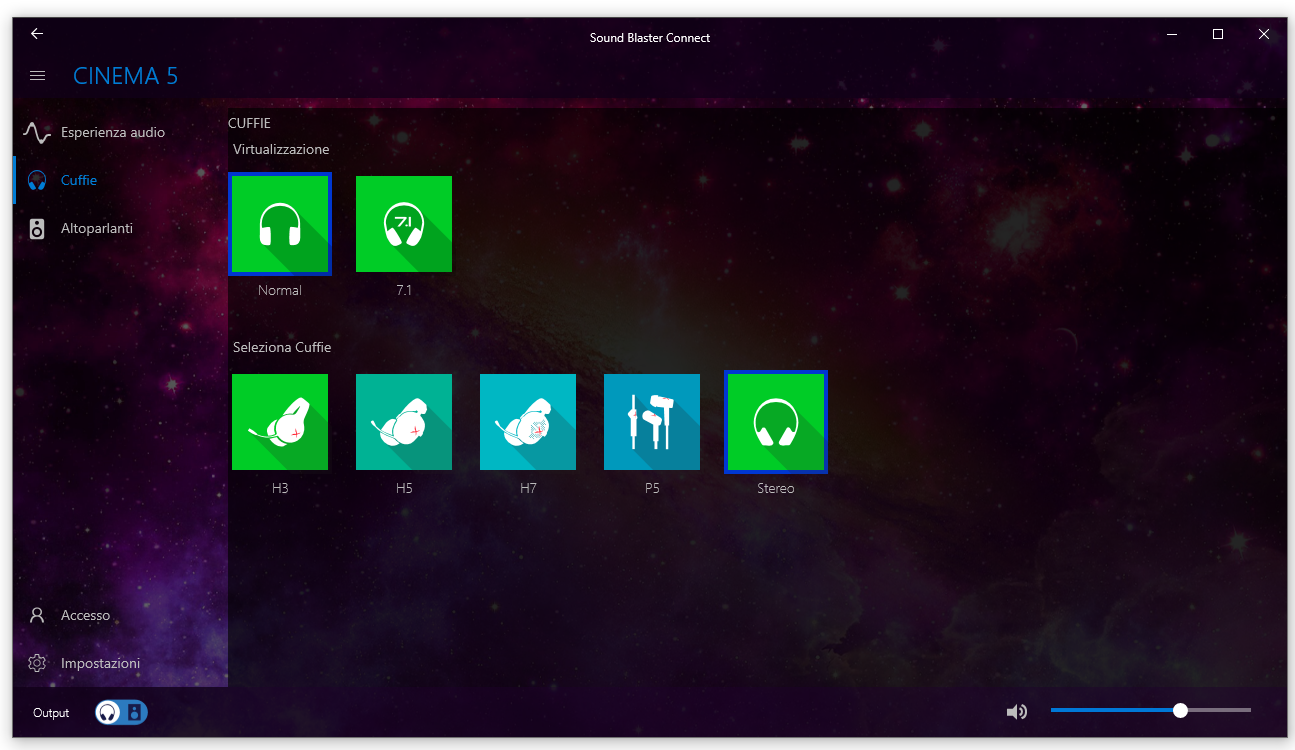Open the Cuffie section label
Screen dimensions: 1295x750
tap(79, 180)
